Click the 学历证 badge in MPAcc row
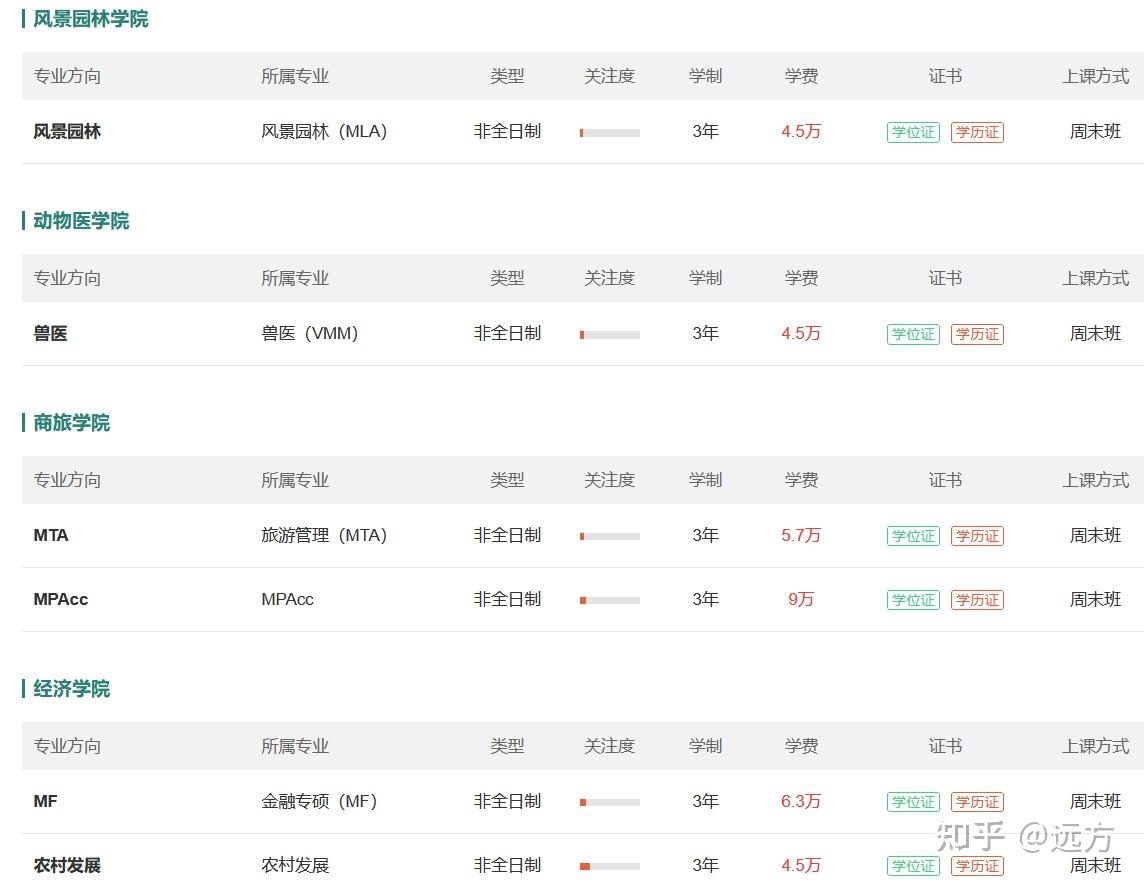Image resolution: width=1144 pixels, height=882 pixels. [977, 600]
